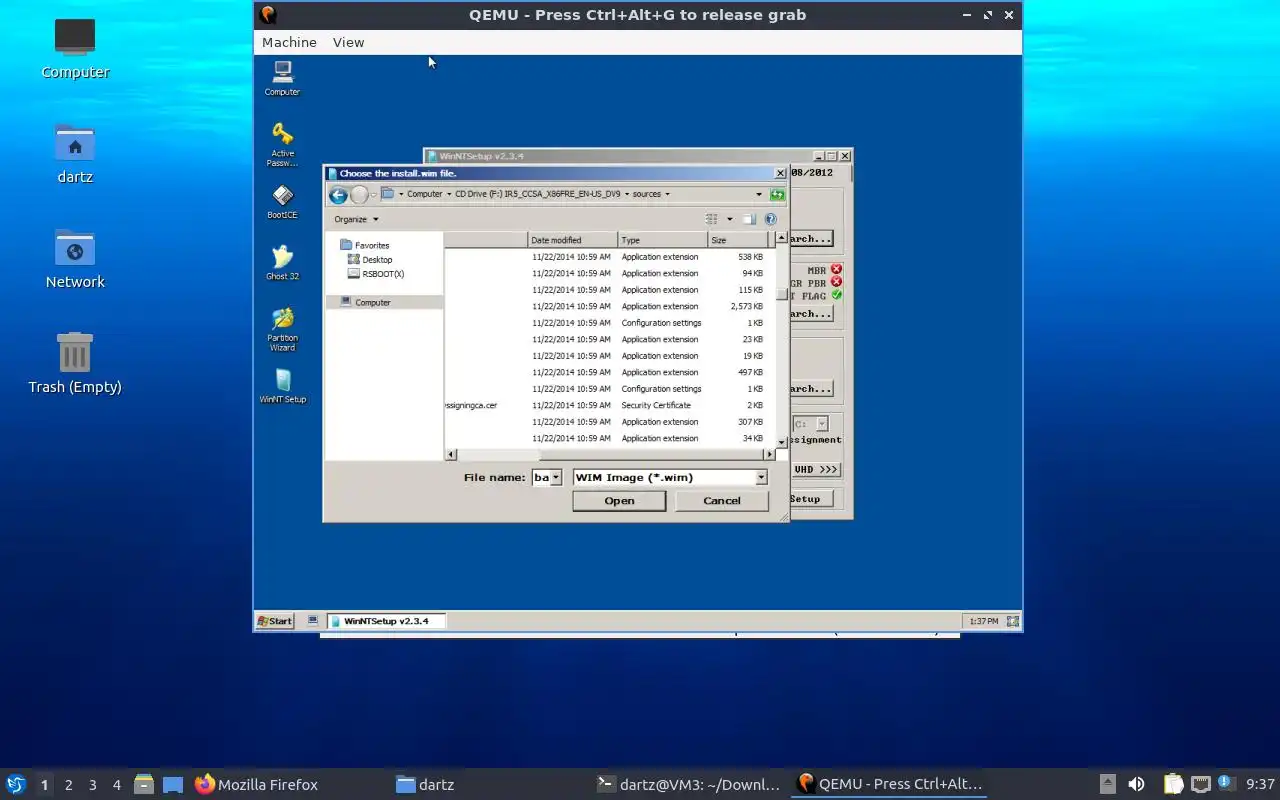
Task: Click the horizontal scrollbar left arrow
Action: pyautogui.click(x=451, y=455)
